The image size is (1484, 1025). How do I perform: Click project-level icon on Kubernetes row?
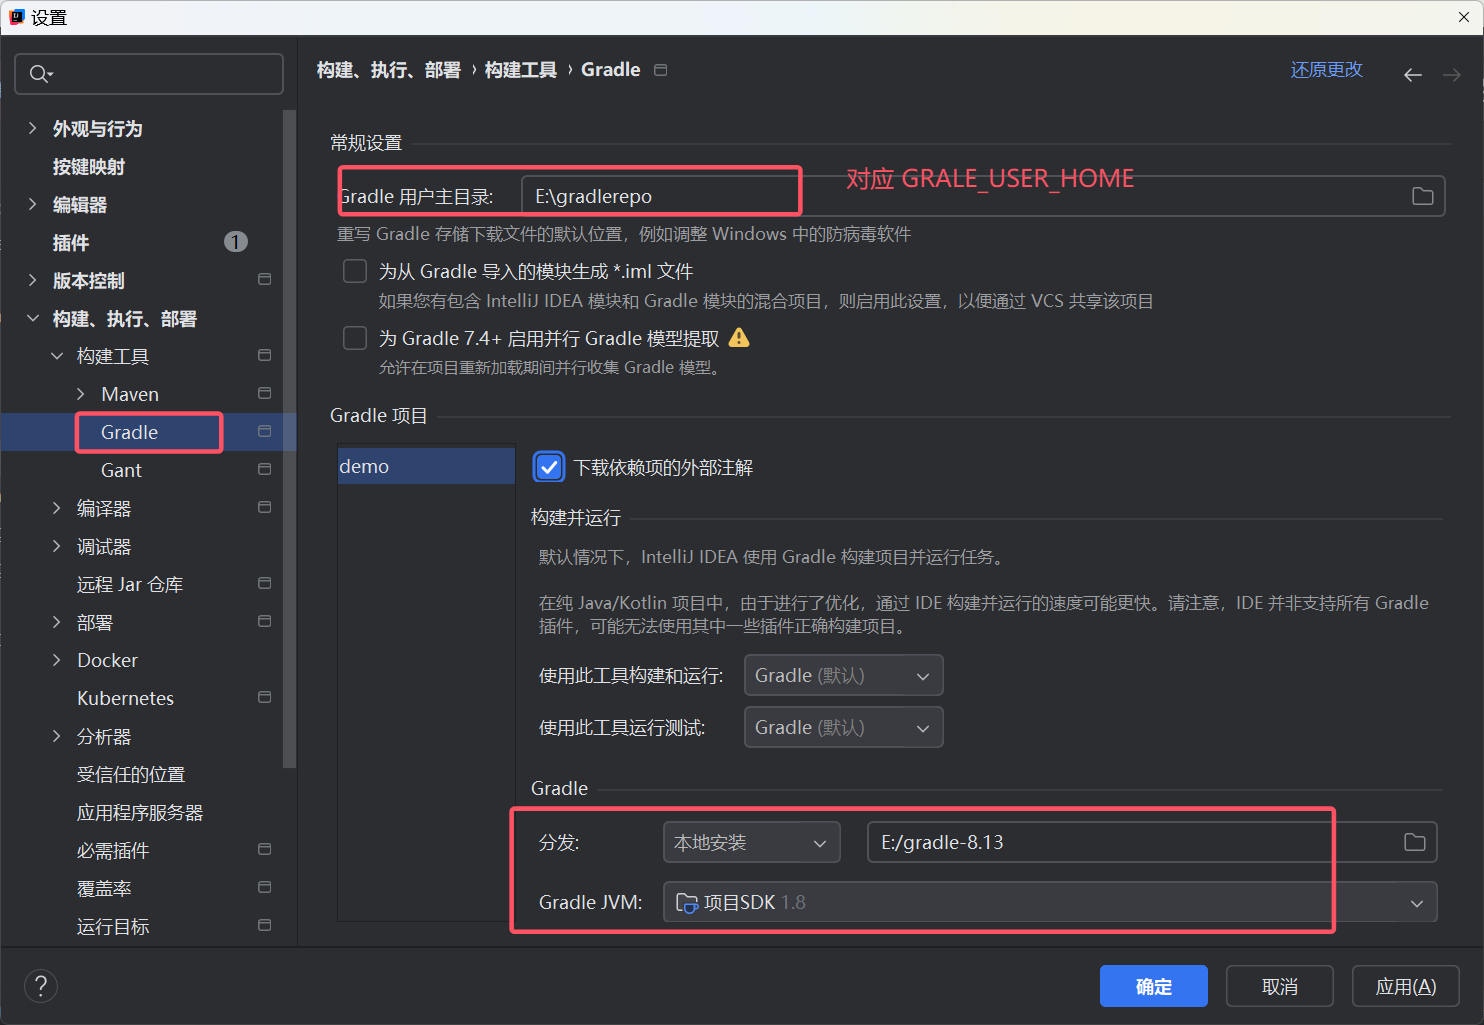pos(264,697)
